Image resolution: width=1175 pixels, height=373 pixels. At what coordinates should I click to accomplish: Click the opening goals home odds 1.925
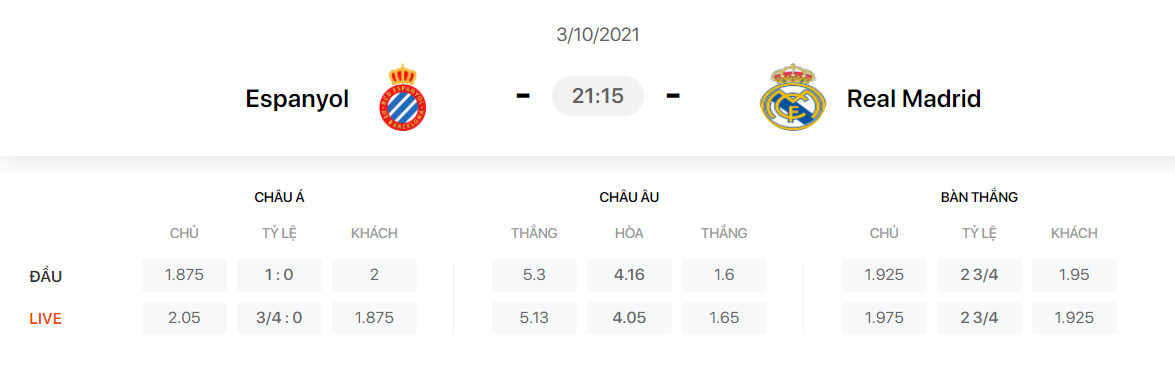(x=884, y=275)
